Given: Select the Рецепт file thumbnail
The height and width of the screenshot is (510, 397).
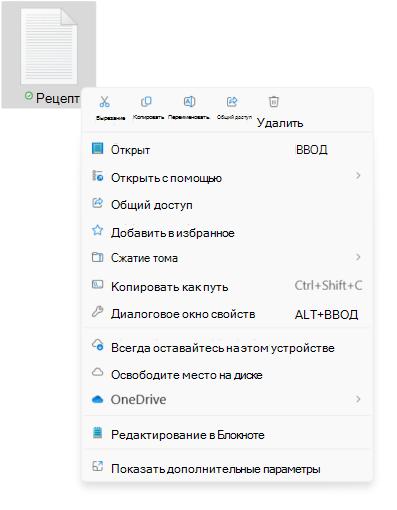Looking at the screenshot, I should point(49,46).
